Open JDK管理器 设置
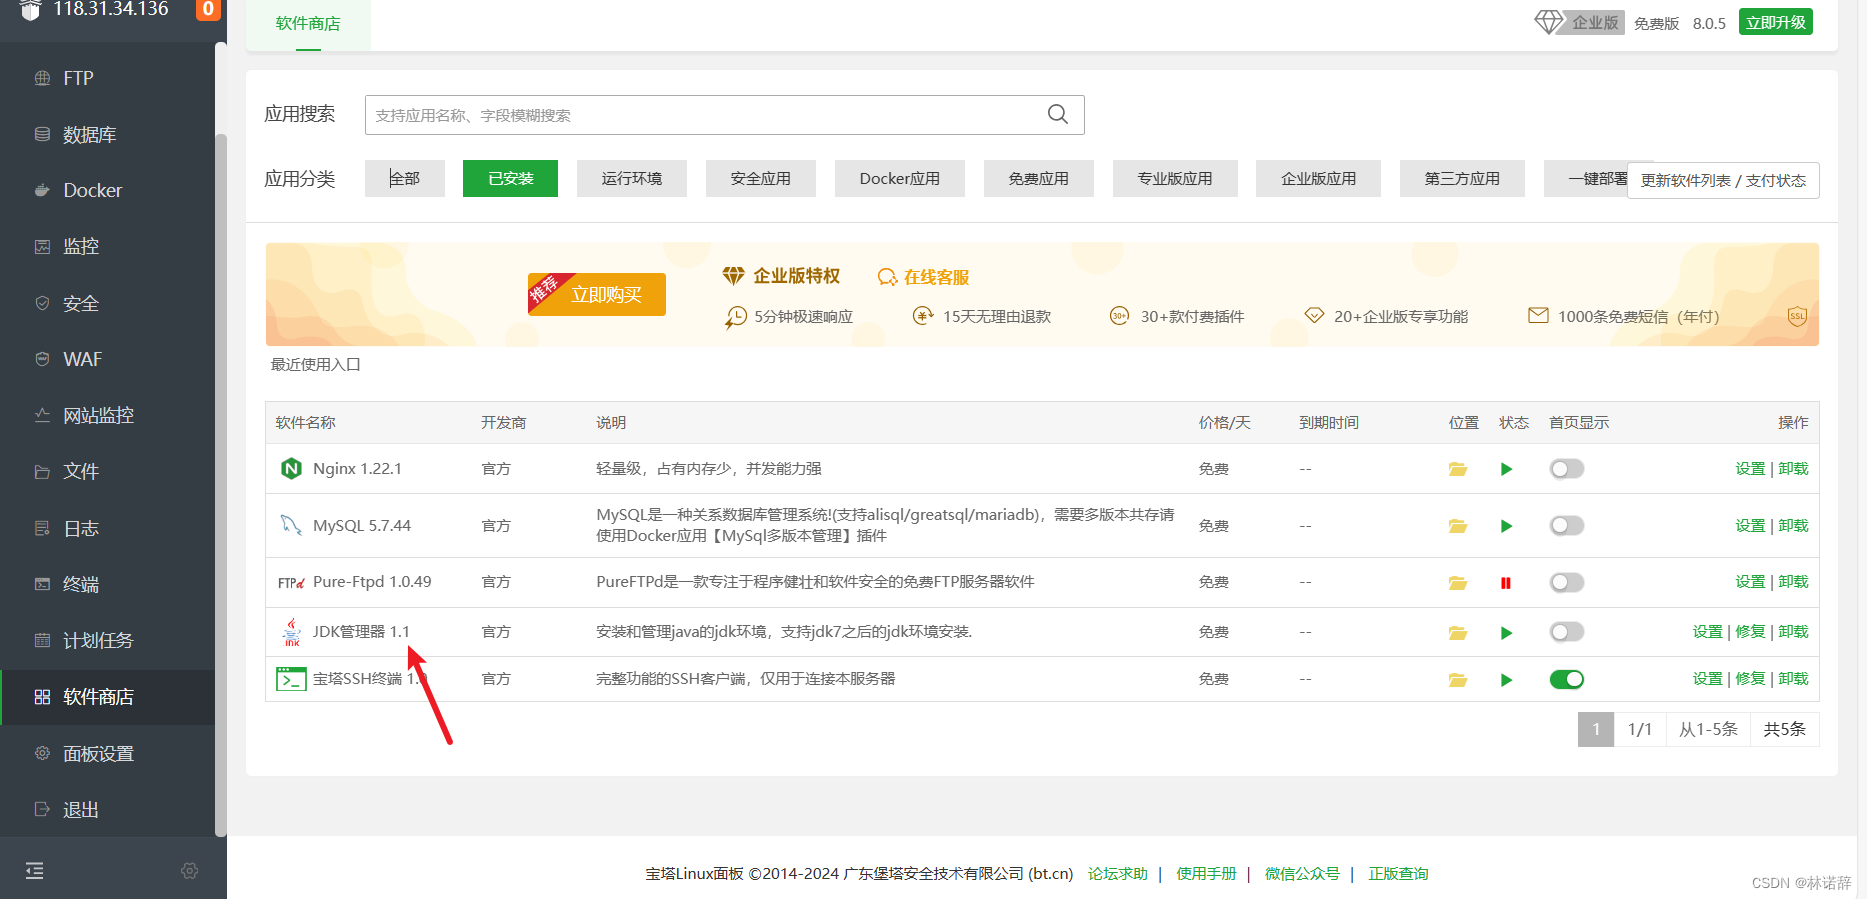 click(x=1707, y=631)
